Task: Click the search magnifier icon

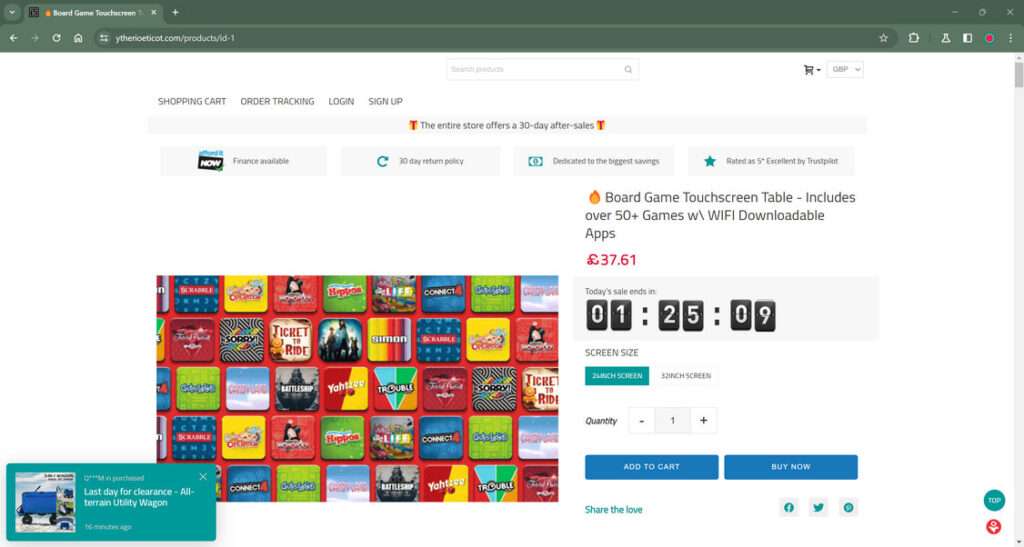Action: 628,69
